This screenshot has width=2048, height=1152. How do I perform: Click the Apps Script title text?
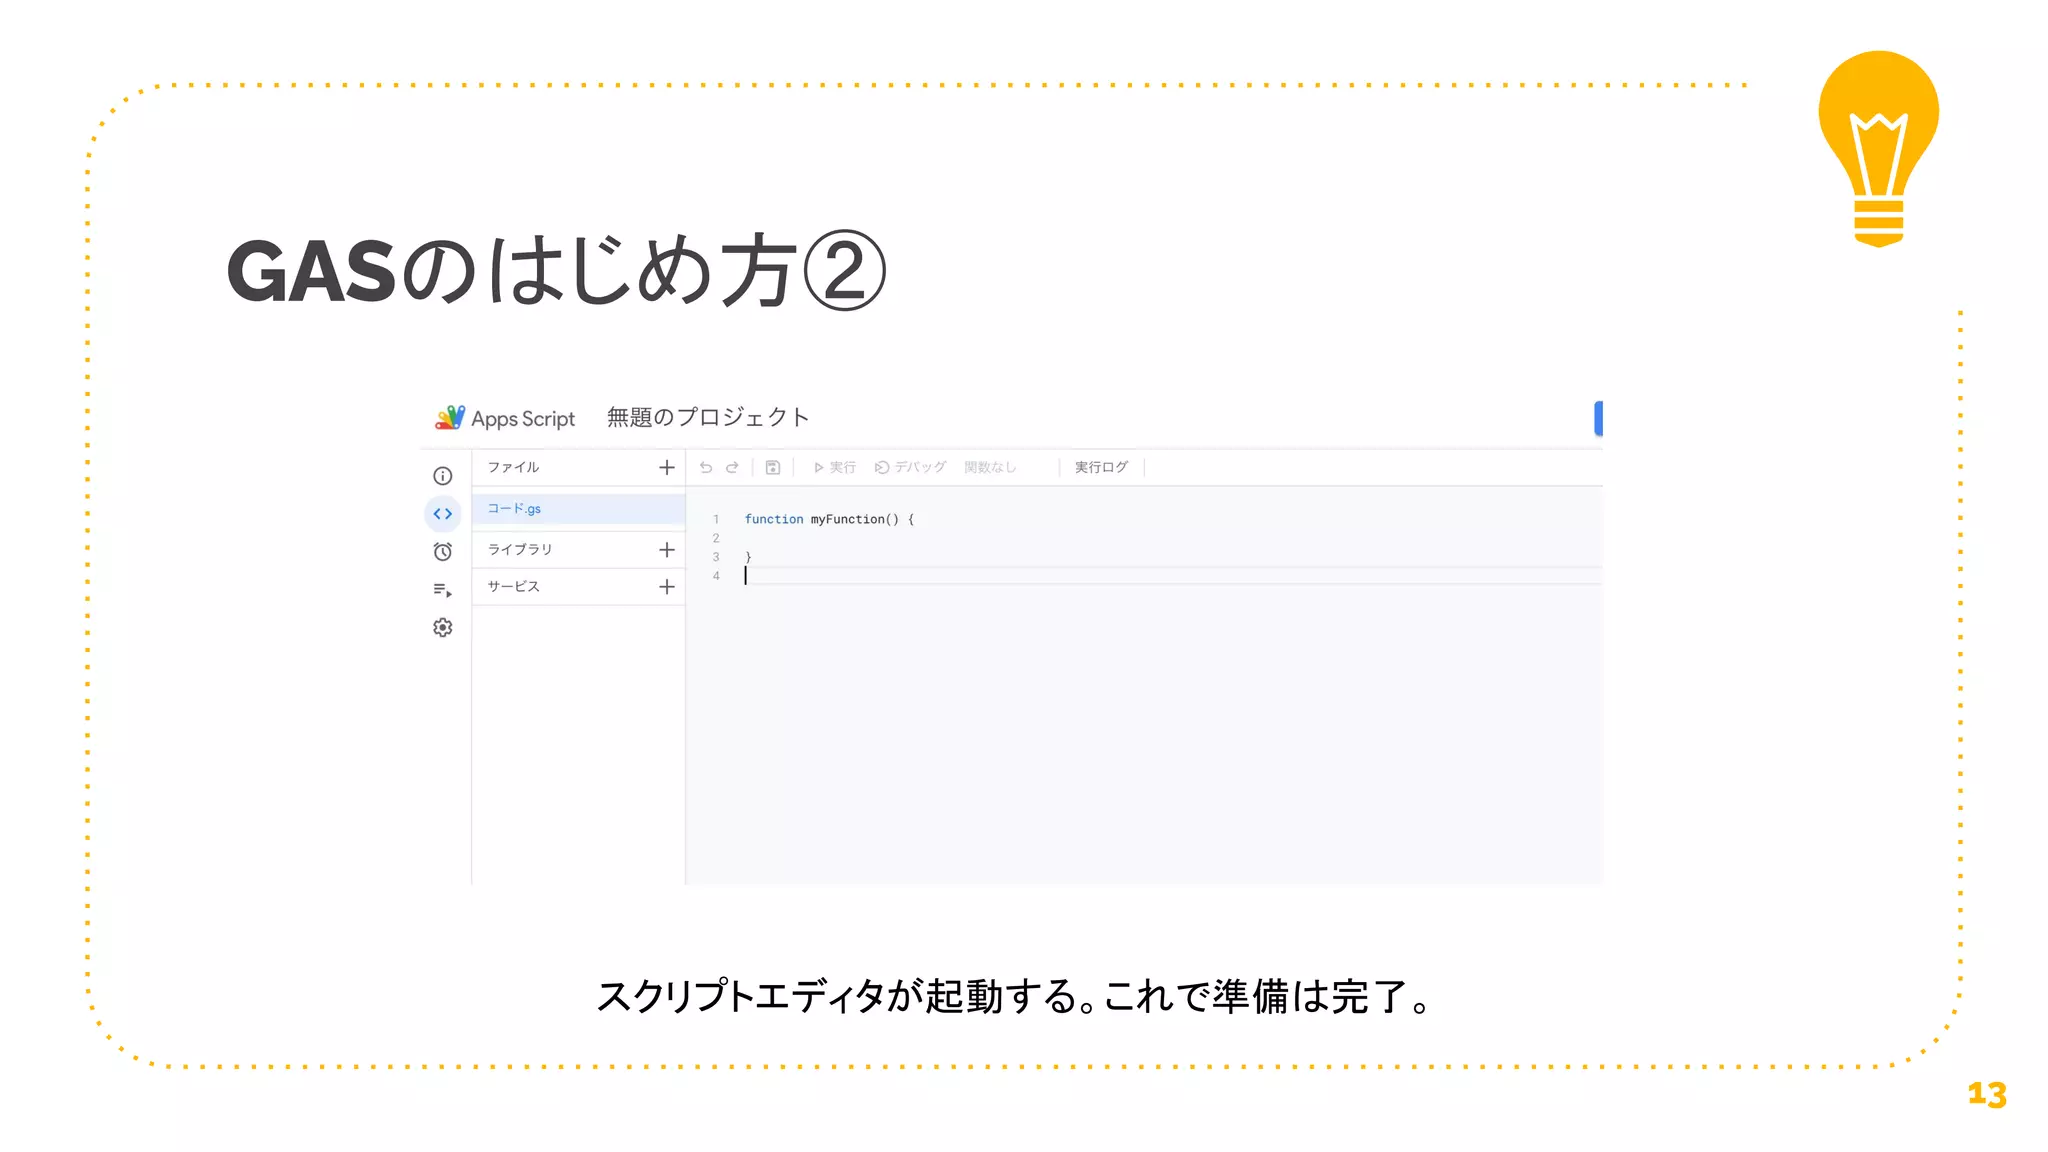click(x=523, y=419)
